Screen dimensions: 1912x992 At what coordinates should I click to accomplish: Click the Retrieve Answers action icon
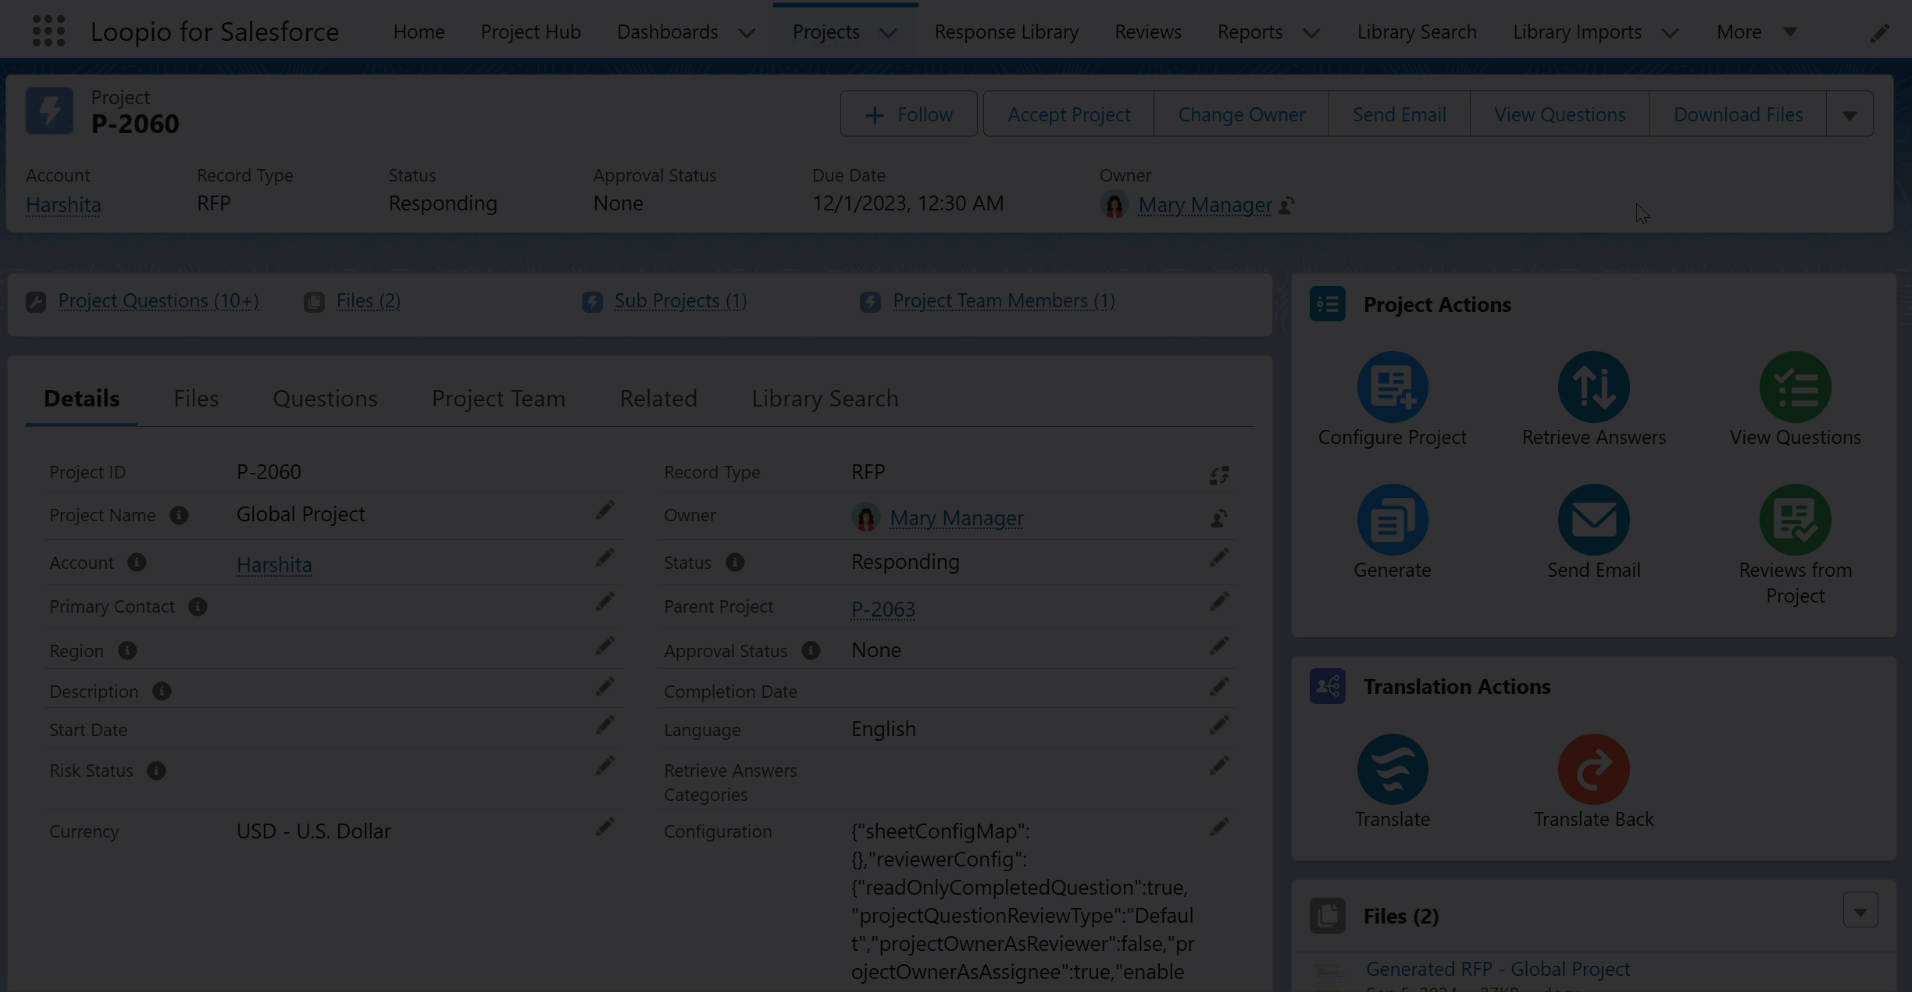1593,387
